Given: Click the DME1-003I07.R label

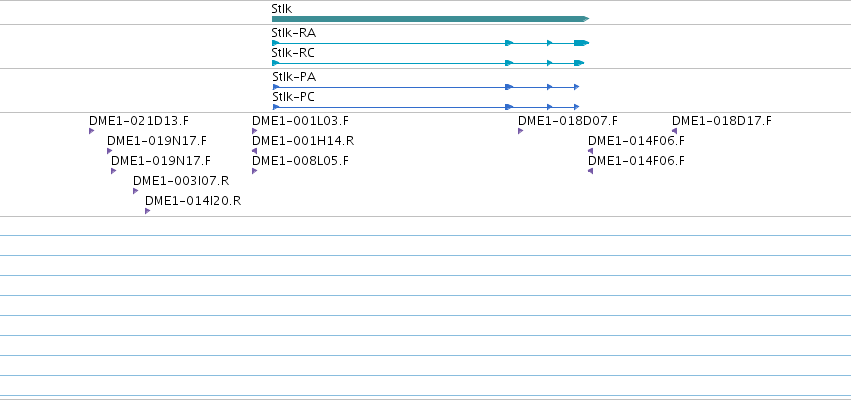Looking at the screenshot, I should tap(181, 181).
